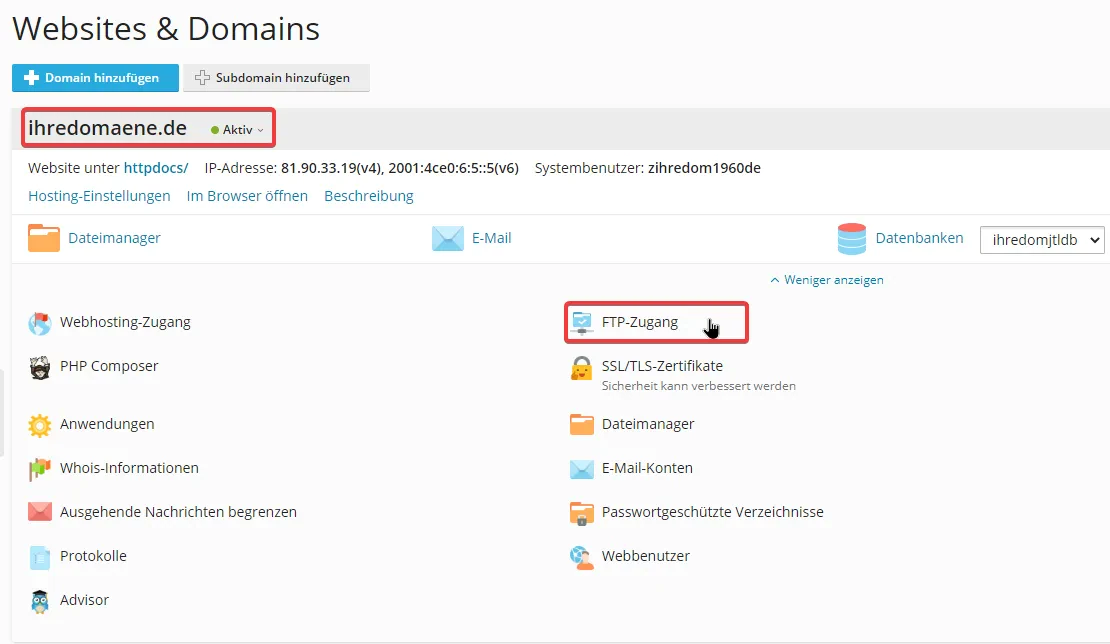The width and height of the screenshot is (1110, 644).
Task: Open Whois-Informationen link text
Action: pyautogui.click(x=129, y=468)
